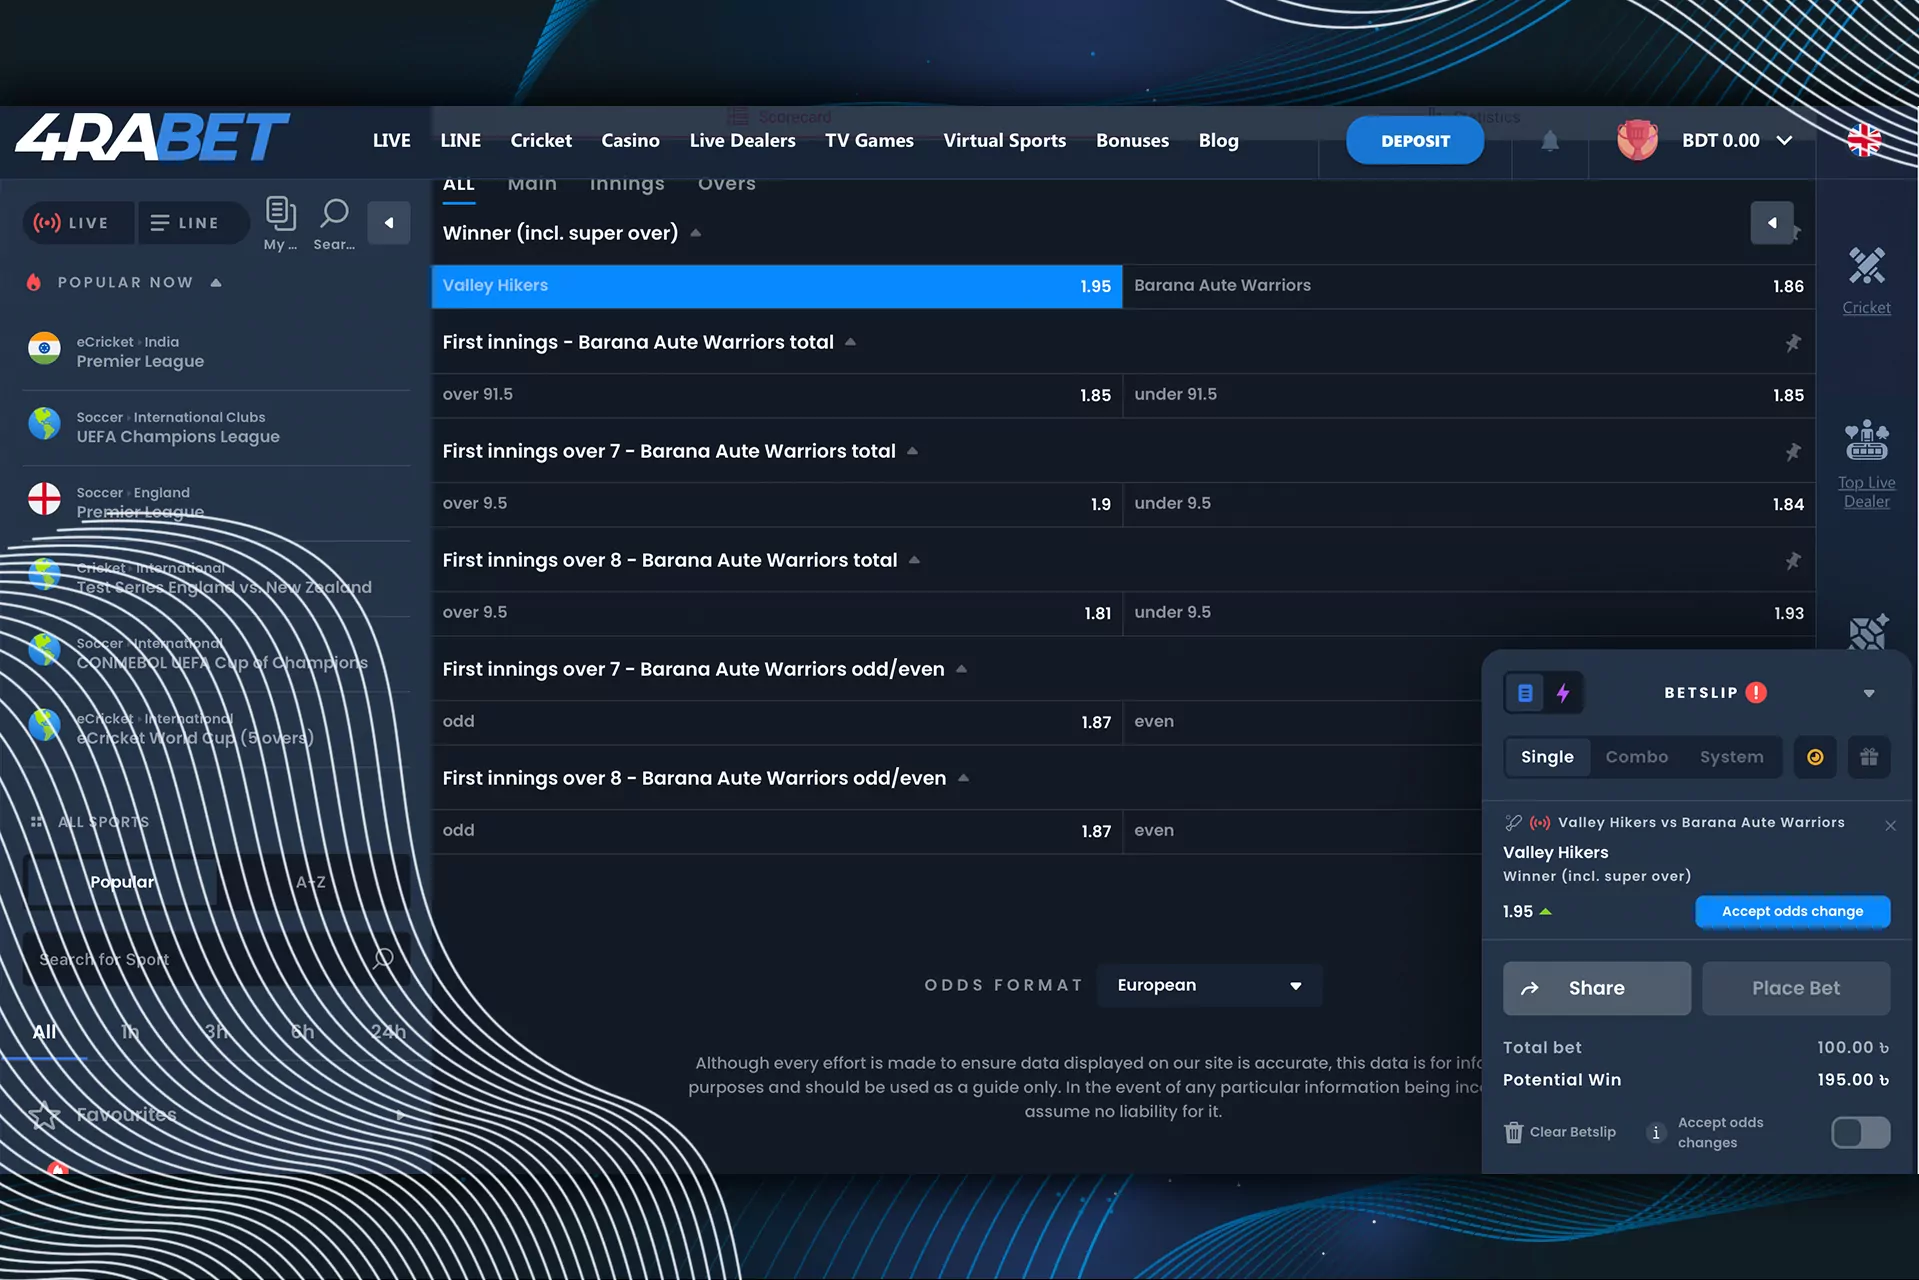Viewport: 1919px width, 1280px height.
Task: Open the Casino menu item
Action: click(x=630, y=141)
